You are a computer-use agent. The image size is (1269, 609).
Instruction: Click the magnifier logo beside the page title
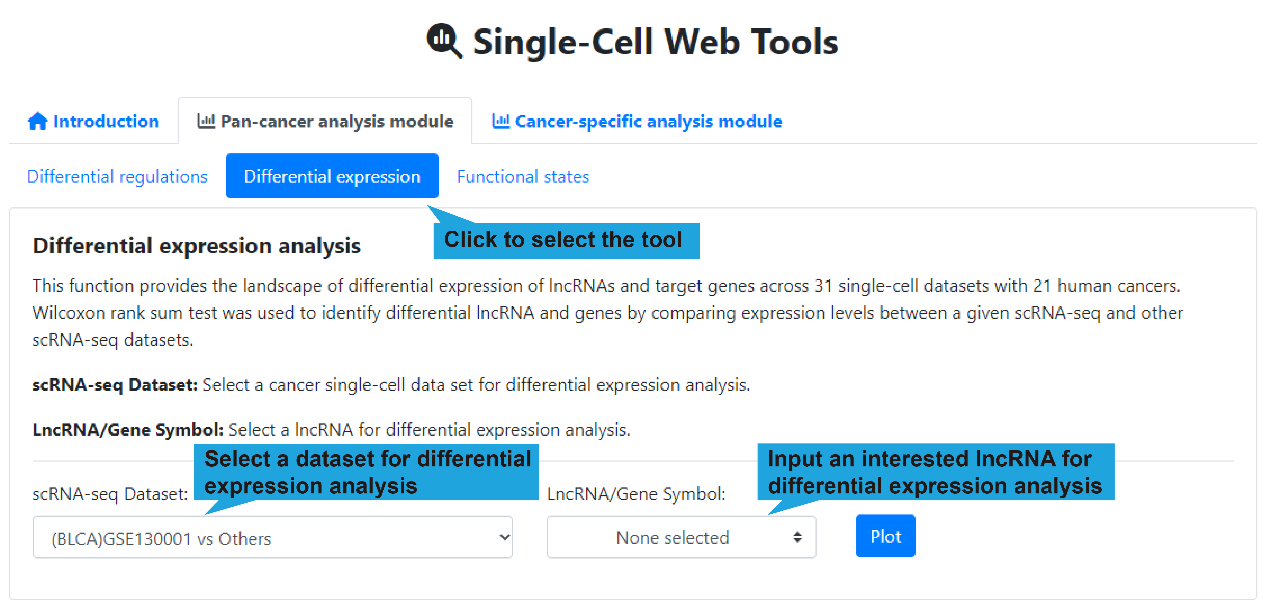tap(444, 41)
